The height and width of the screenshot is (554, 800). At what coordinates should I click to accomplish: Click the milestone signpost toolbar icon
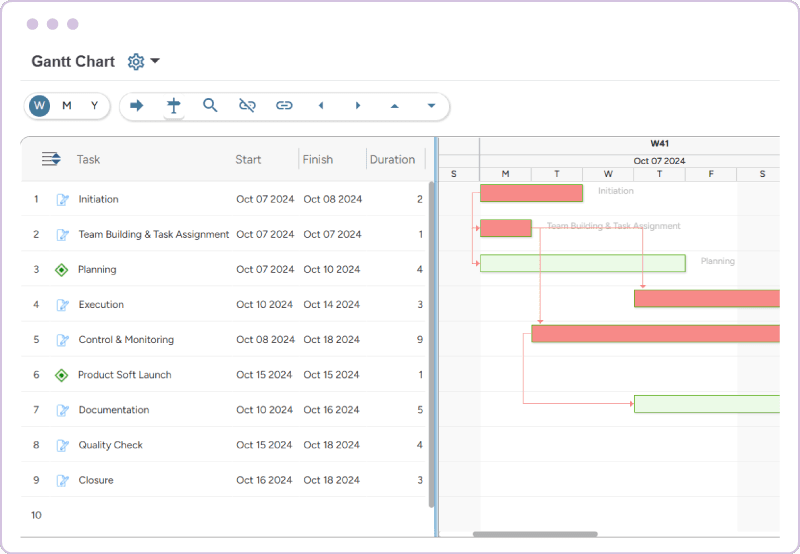[173, 106]
